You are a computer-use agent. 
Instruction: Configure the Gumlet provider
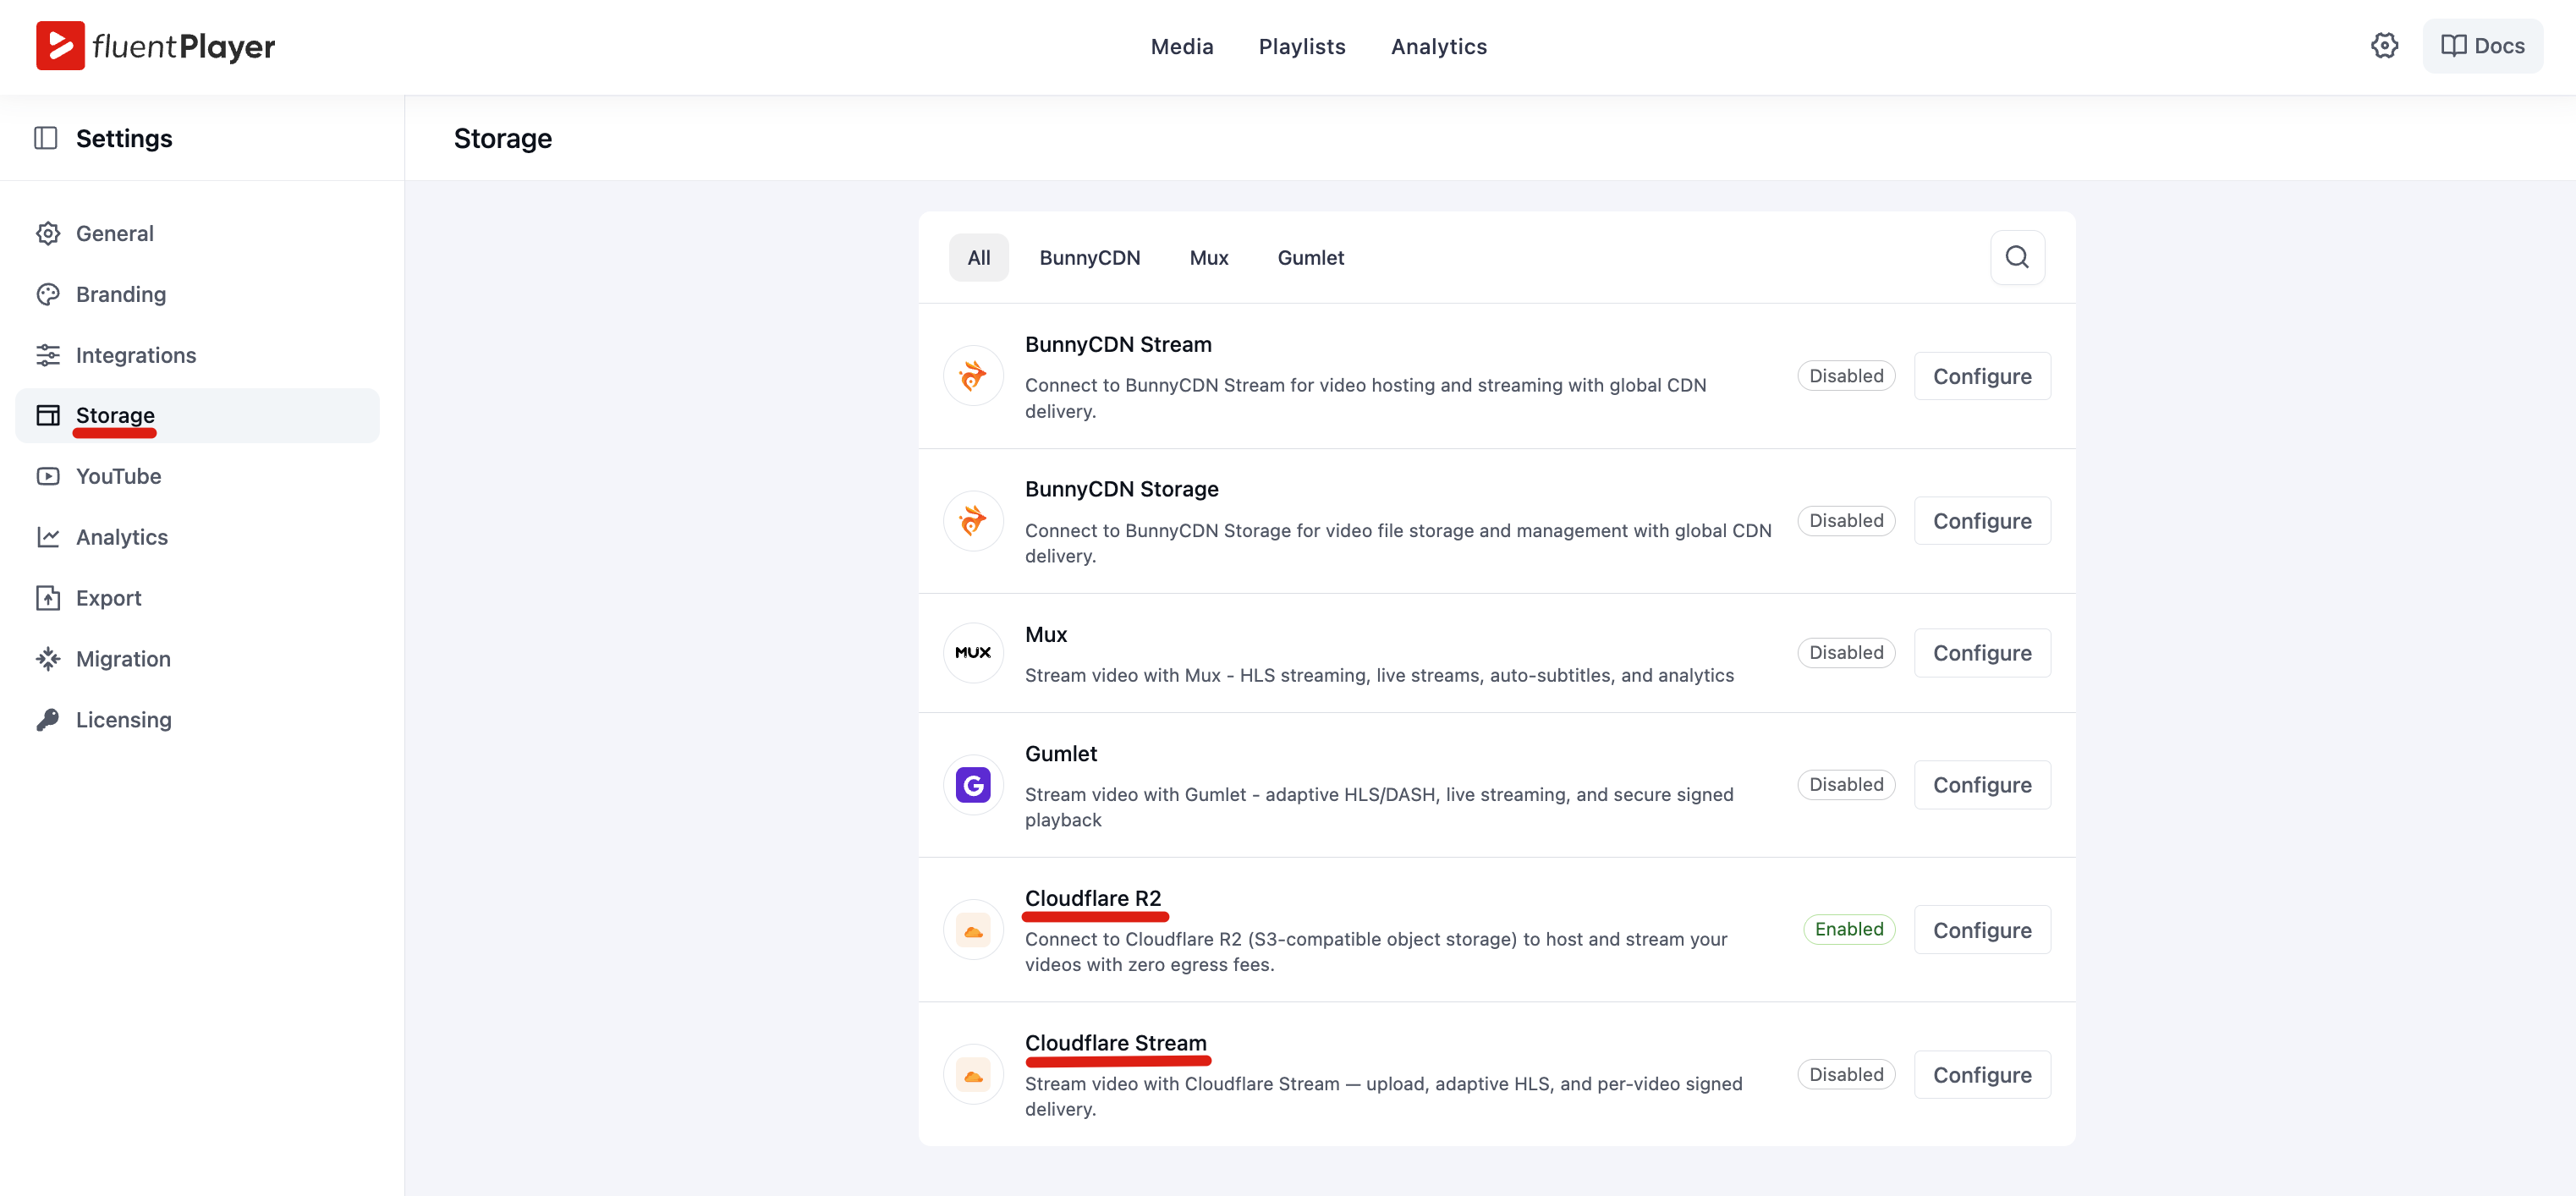(1982, 785)
